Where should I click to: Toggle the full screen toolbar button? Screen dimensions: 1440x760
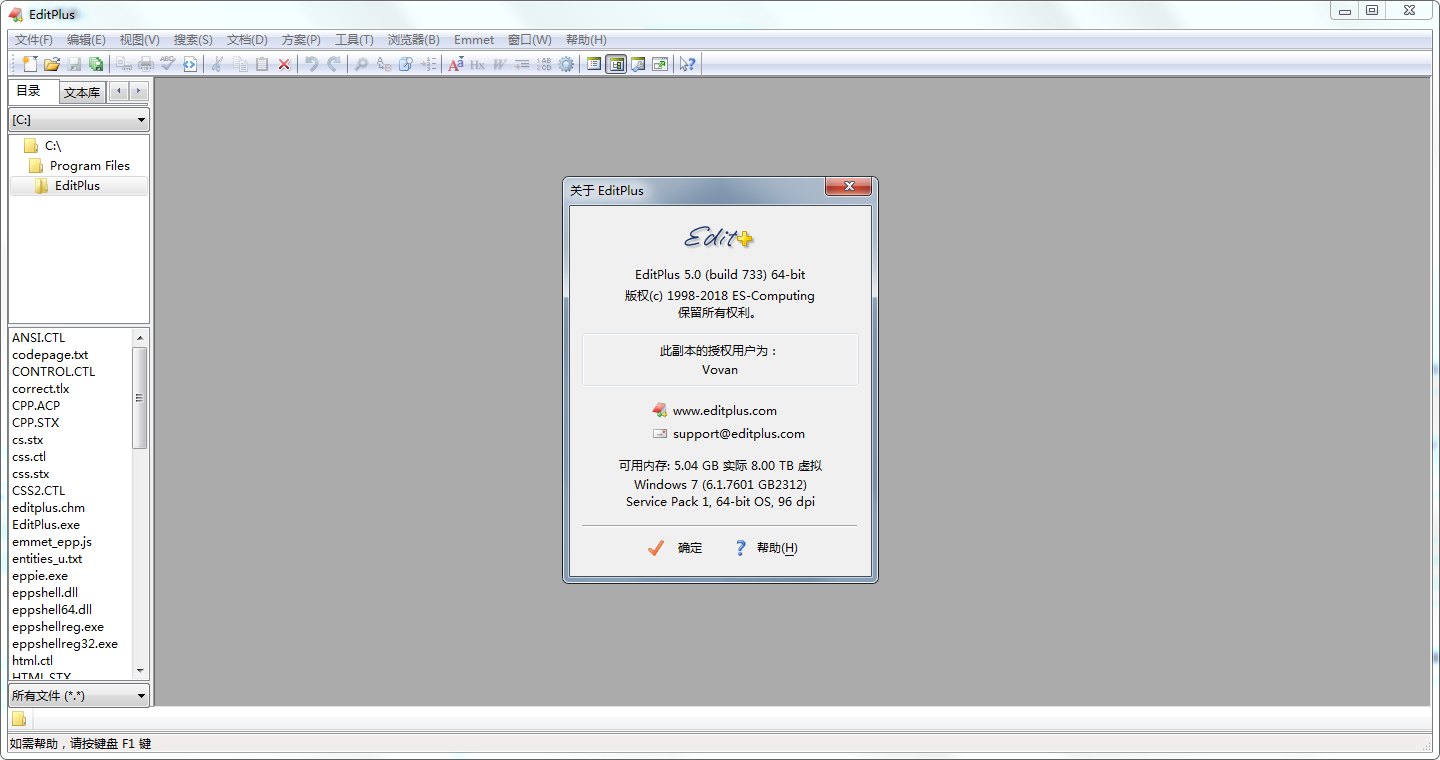(x=660, y=64)
